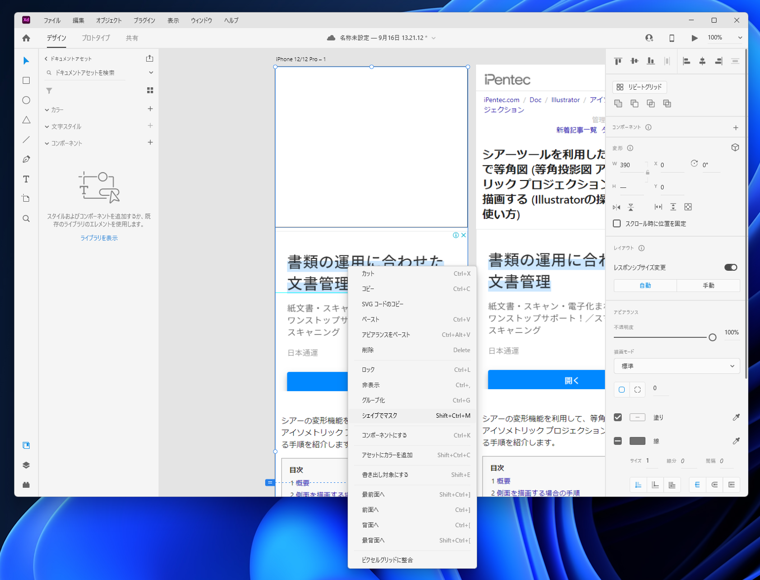Switch to the プロトタイプ tab
The image size is (760, 580).
coord(95,38)
